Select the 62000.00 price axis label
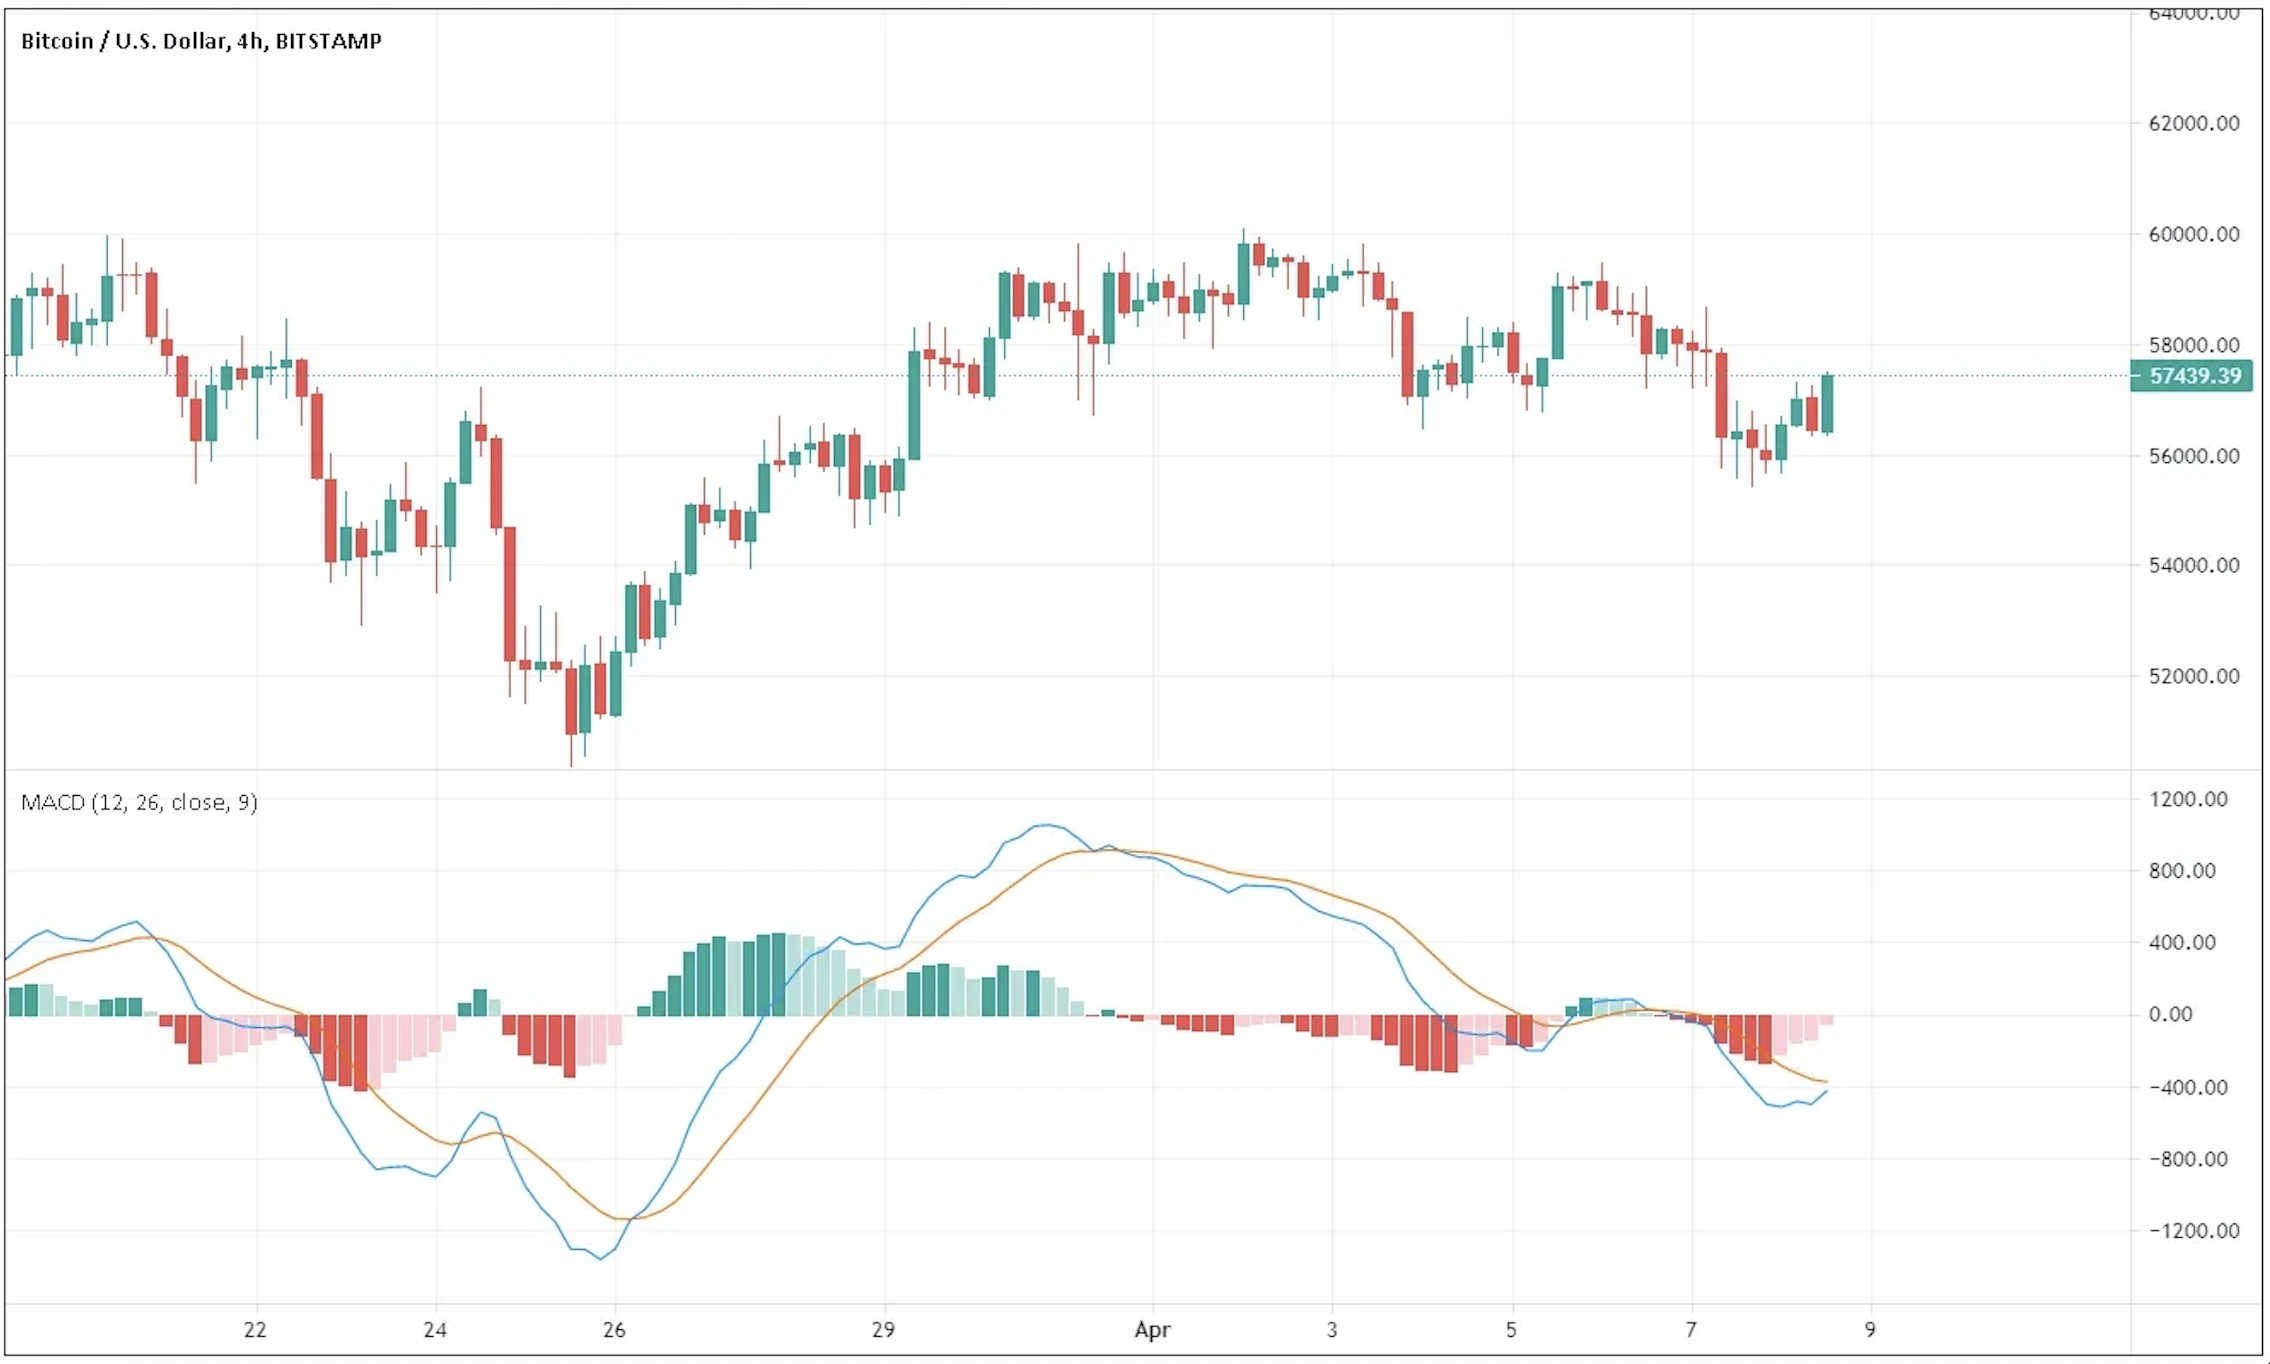This screenshot has height=1364, width=2270. [2194, 123]
